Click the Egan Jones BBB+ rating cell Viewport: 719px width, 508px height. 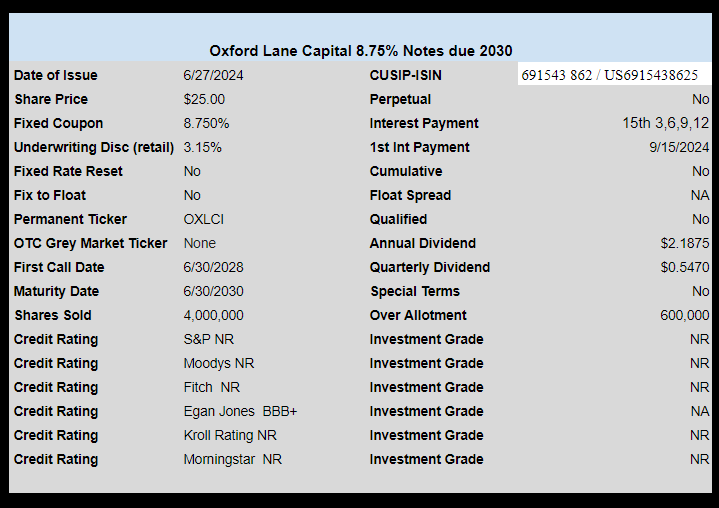coord(240,411)
